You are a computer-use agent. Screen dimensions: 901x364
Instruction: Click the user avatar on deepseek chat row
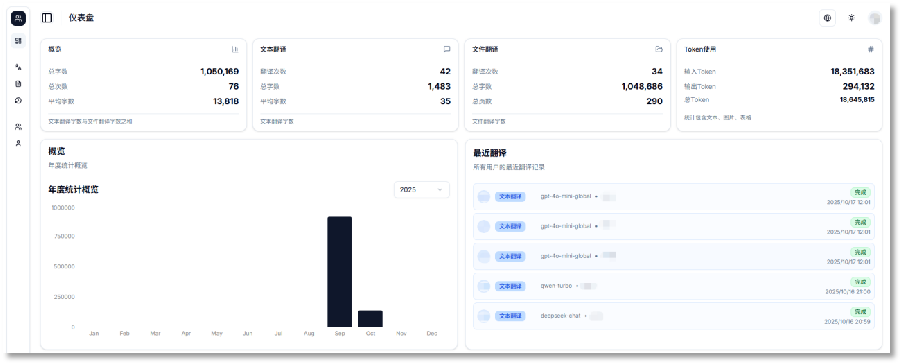(x=484, y=316)
